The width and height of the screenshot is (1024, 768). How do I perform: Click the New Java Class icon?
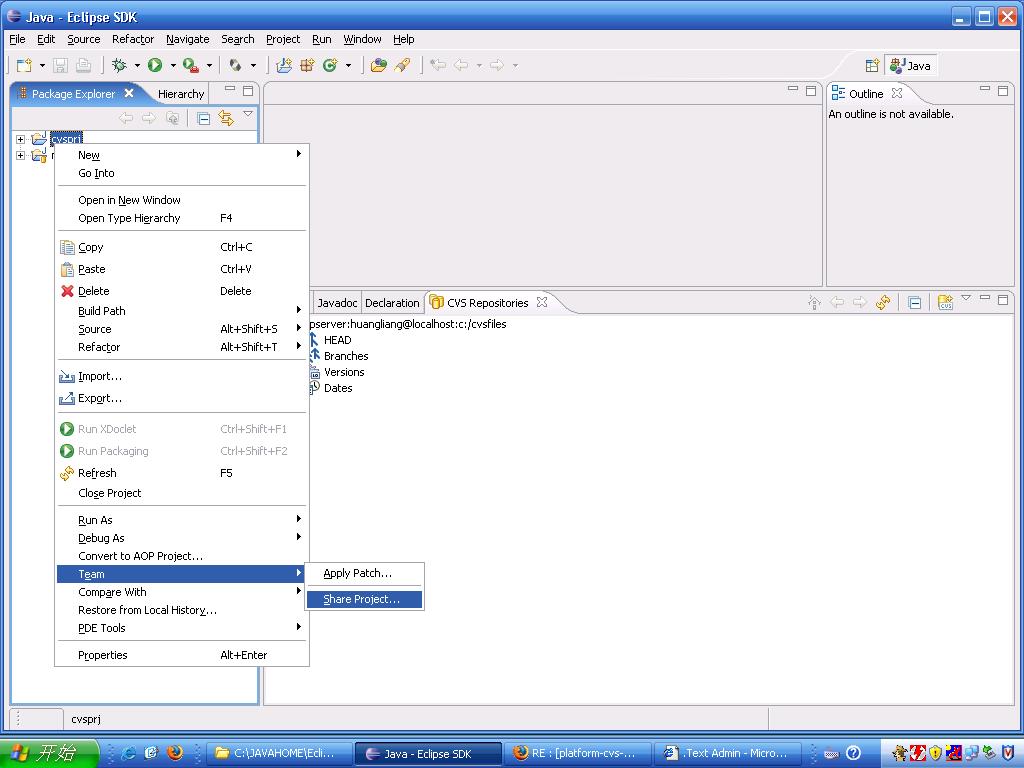(330, 65)
